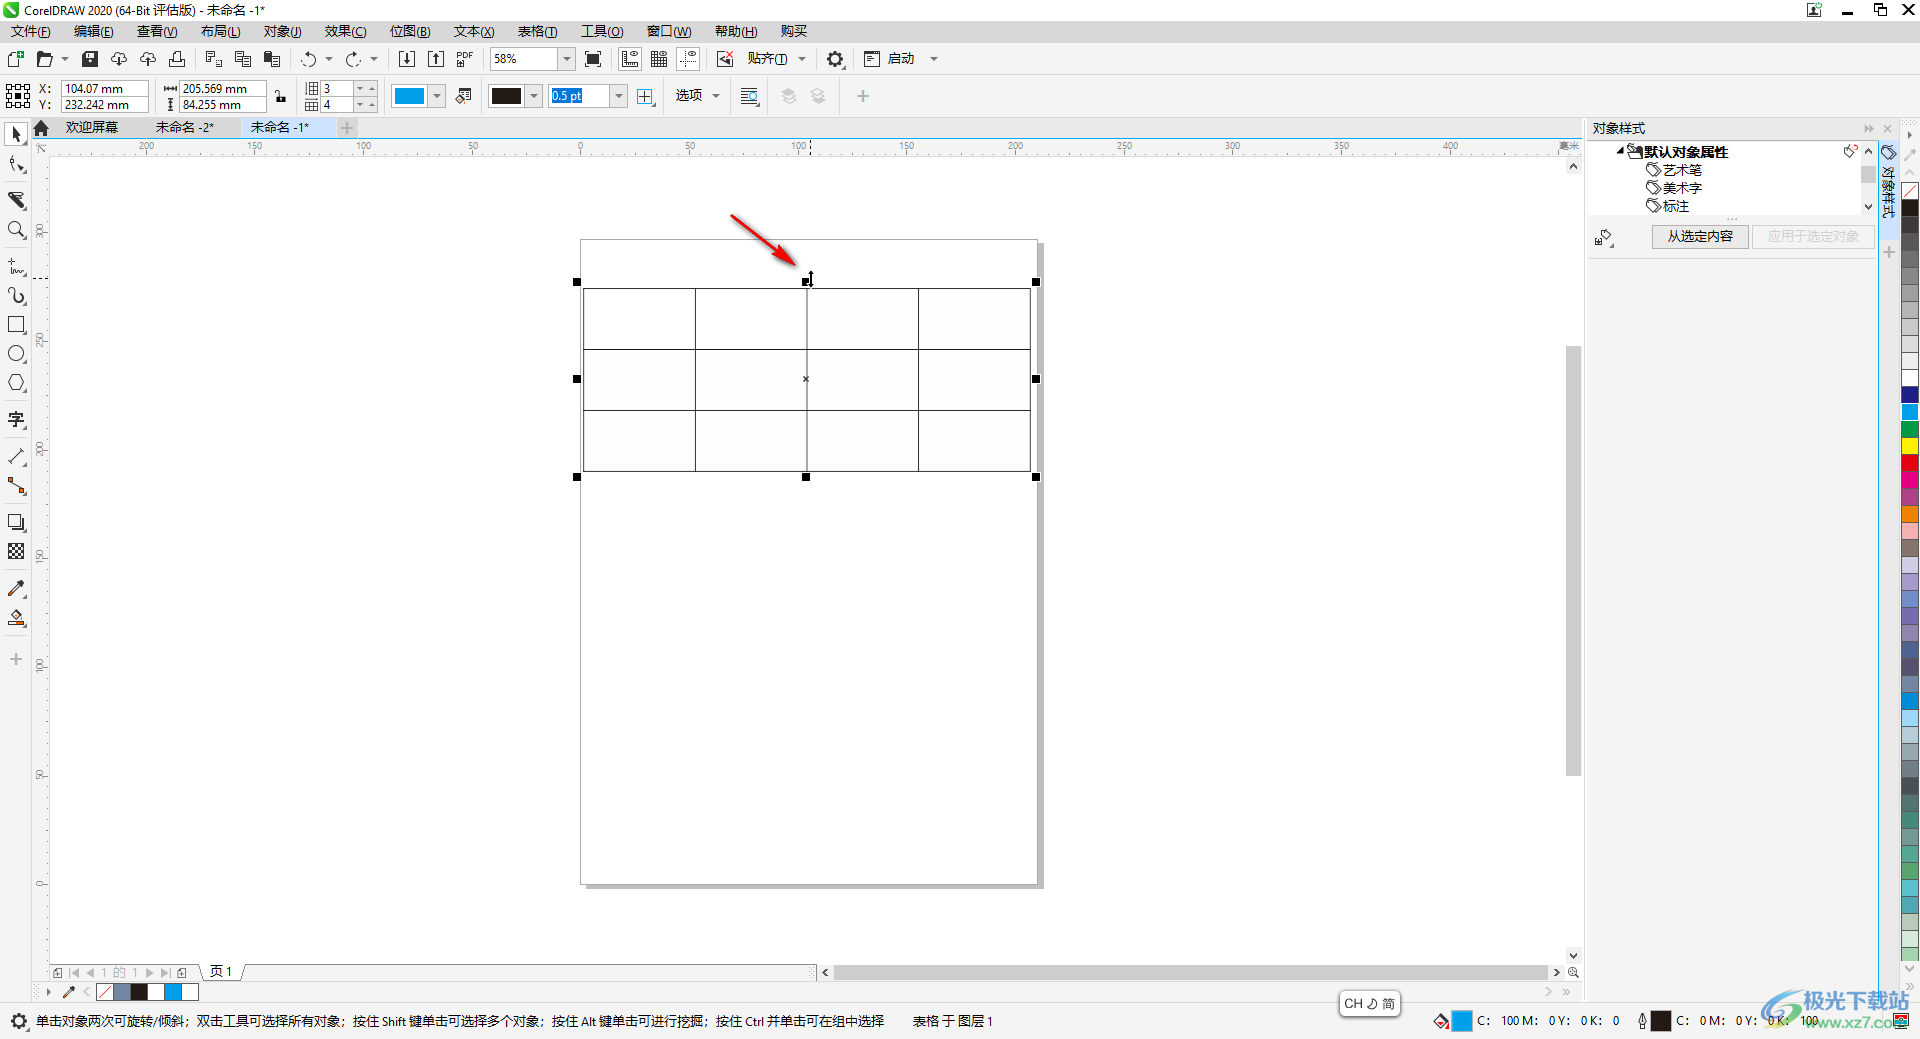Toggle the lock ratio padlock
The width and height of the screenshot is (1920, 1039).
coord(281,96)
